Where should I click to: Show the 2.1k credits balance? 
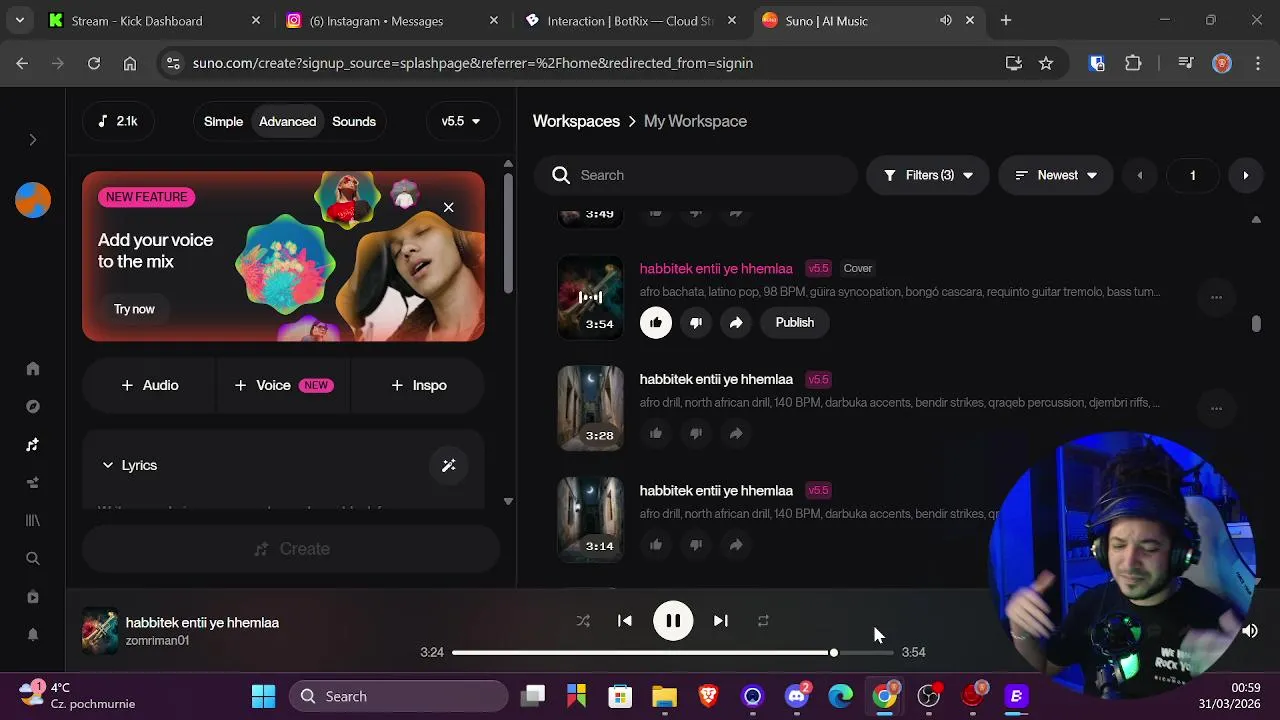pyautogui.click(x=118, y=121)
